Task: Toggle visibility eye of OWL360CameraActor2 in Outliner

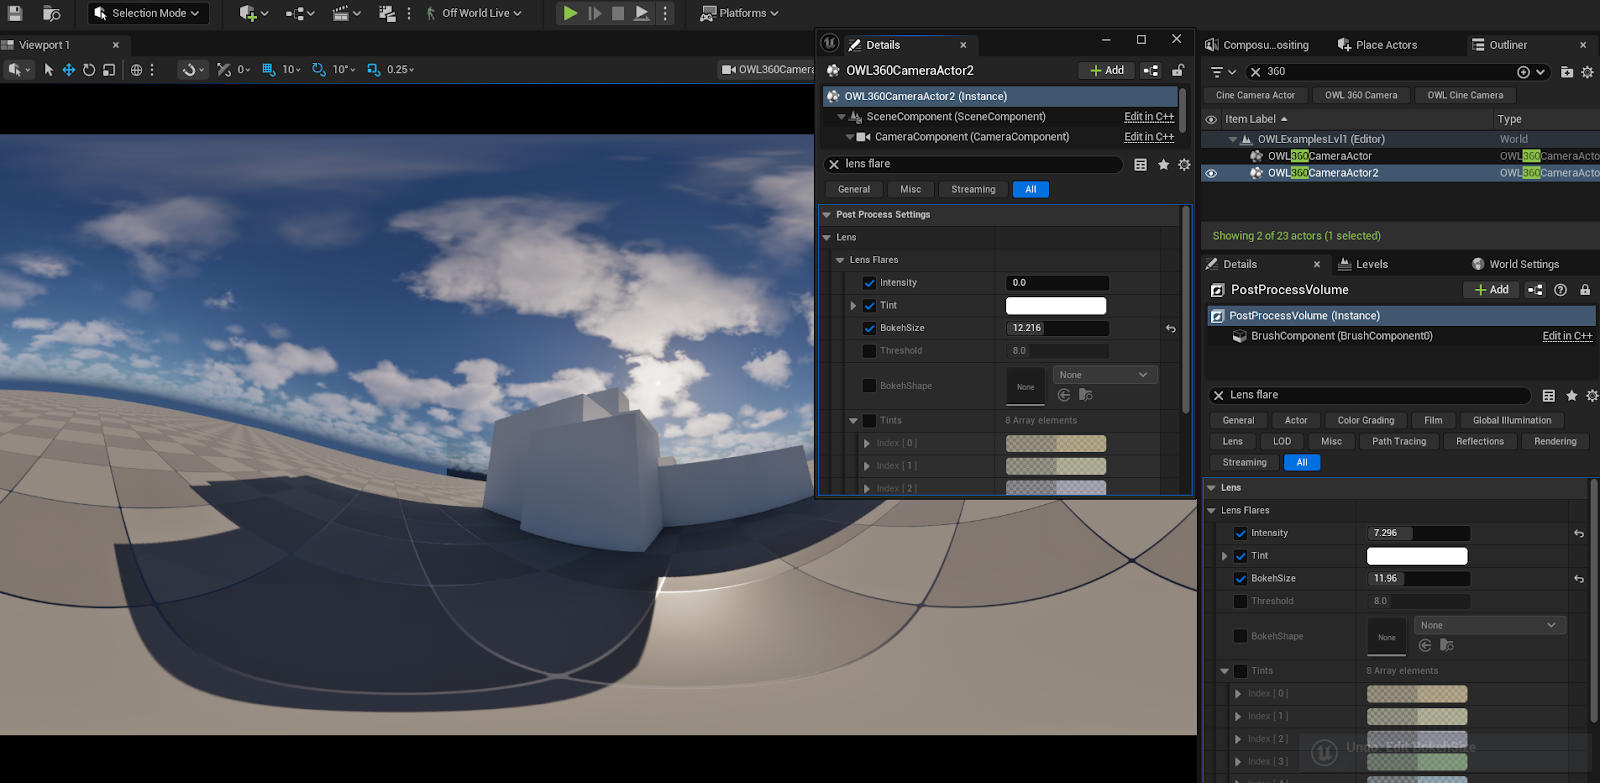Action: (x=1211, y=173)
